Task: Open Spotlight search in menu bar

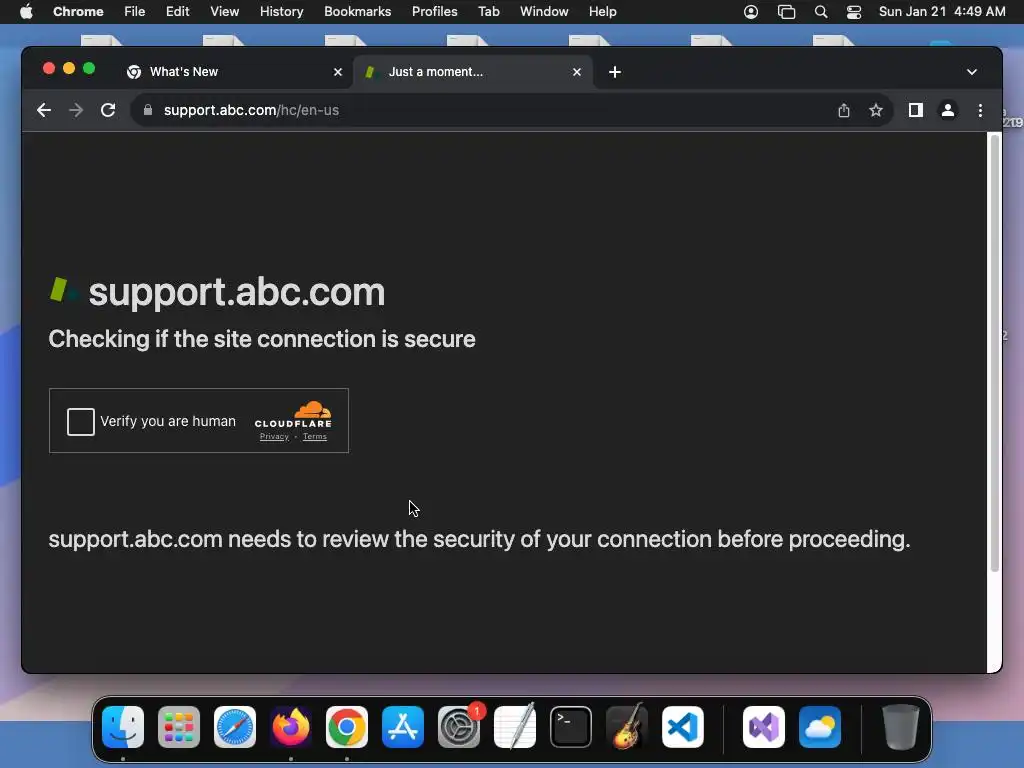Action: click(x=821, y=12)
